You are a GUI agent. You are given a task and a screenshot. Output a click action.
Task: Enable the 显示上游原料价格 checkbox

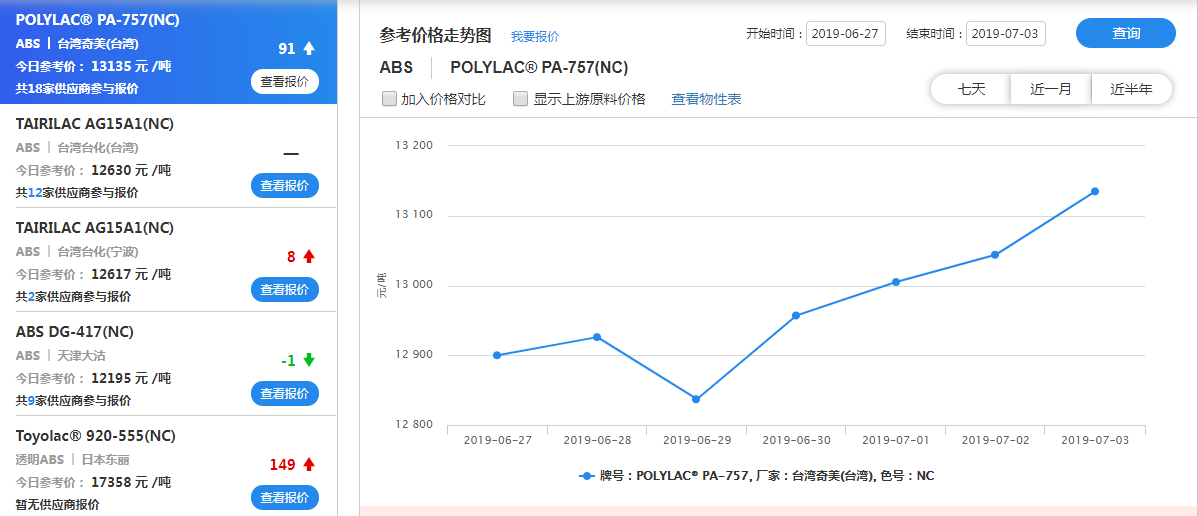[x=521, y=99]
